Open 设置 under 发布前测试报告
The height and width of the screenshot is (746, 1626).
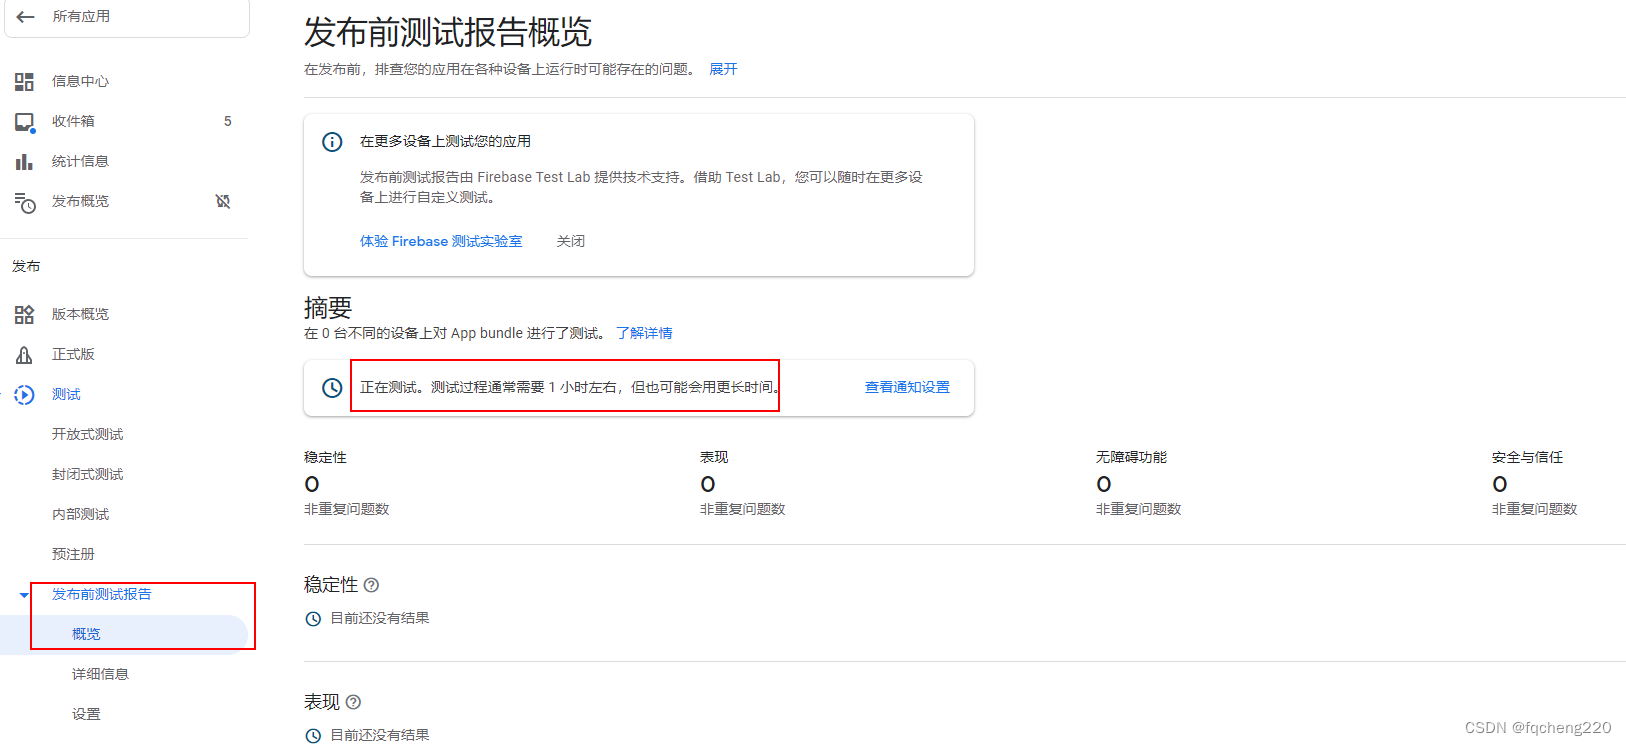(86, 714)
